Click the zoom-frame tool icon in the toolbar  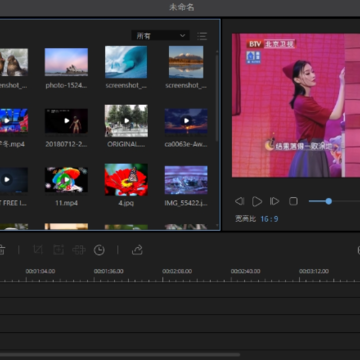point(58,250)
